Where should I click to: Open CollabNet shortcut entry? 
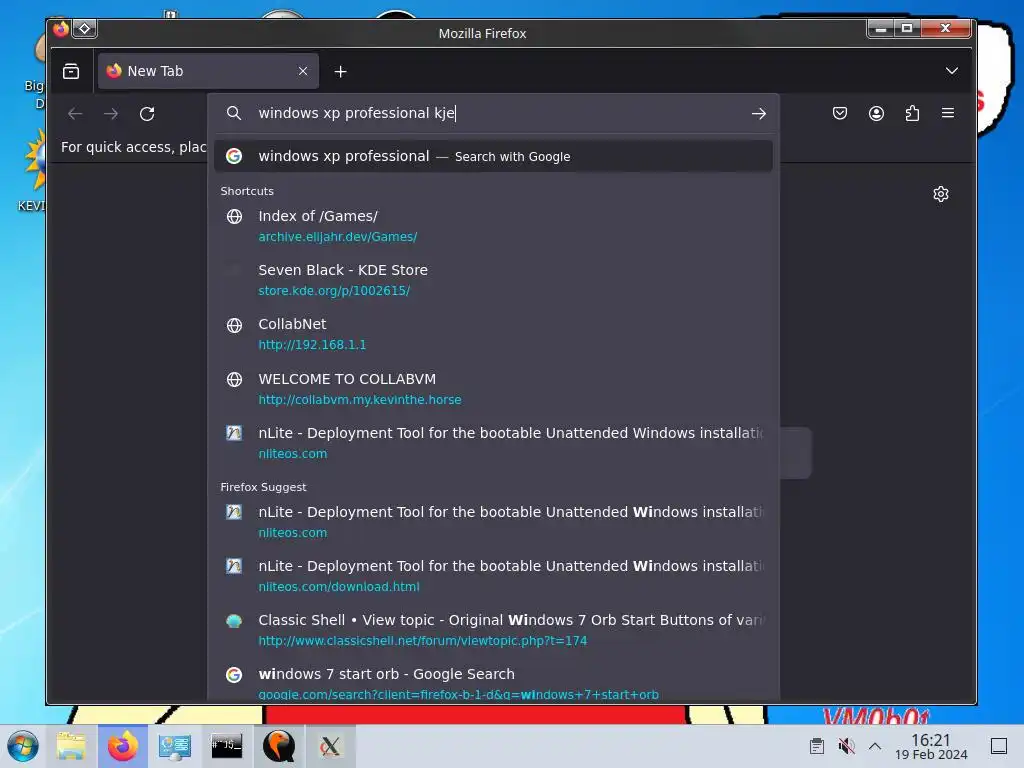click(493, 334)
